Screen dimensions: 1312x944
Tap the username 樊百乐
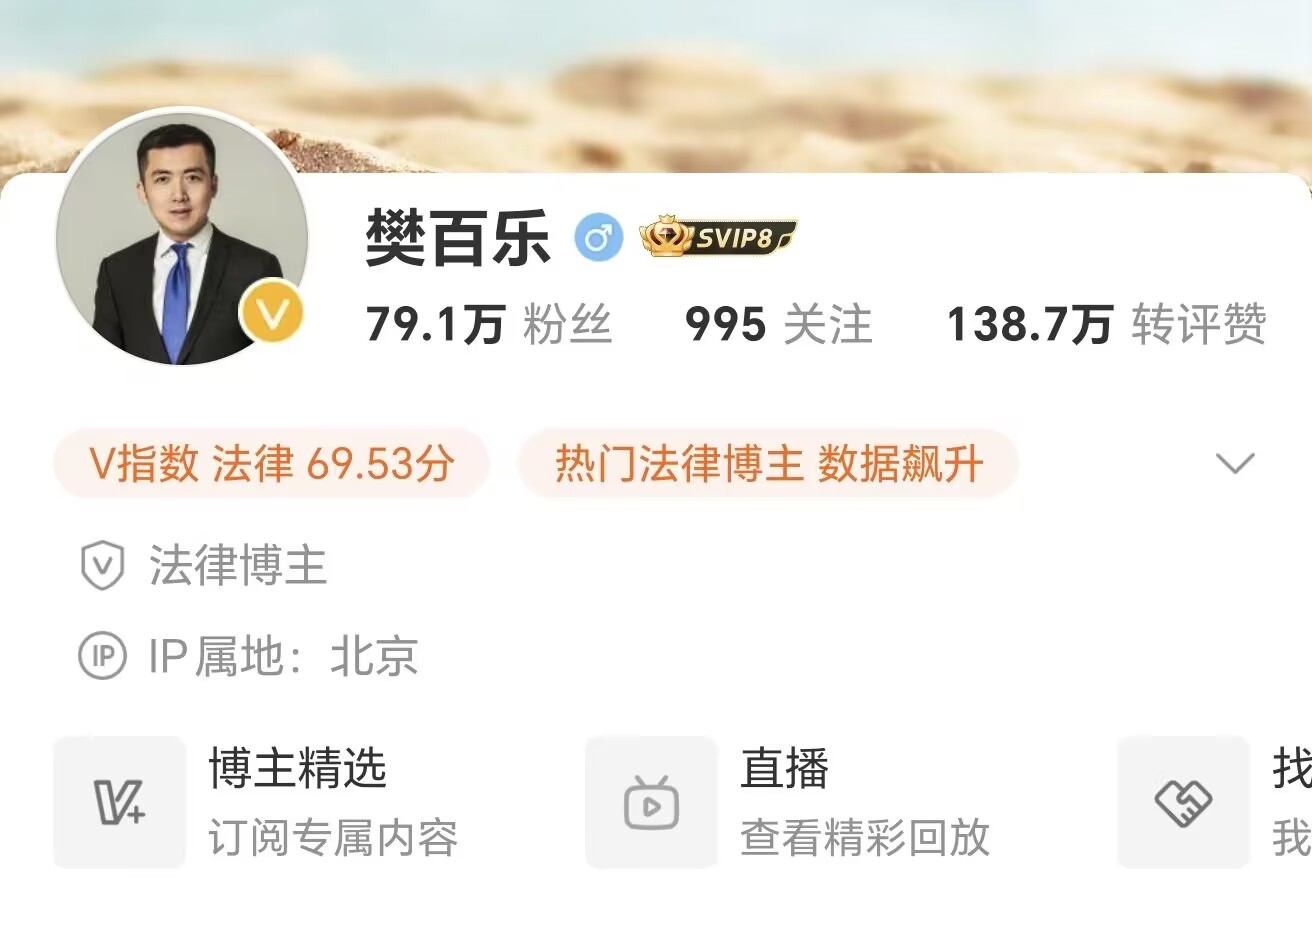coord(458,239)
